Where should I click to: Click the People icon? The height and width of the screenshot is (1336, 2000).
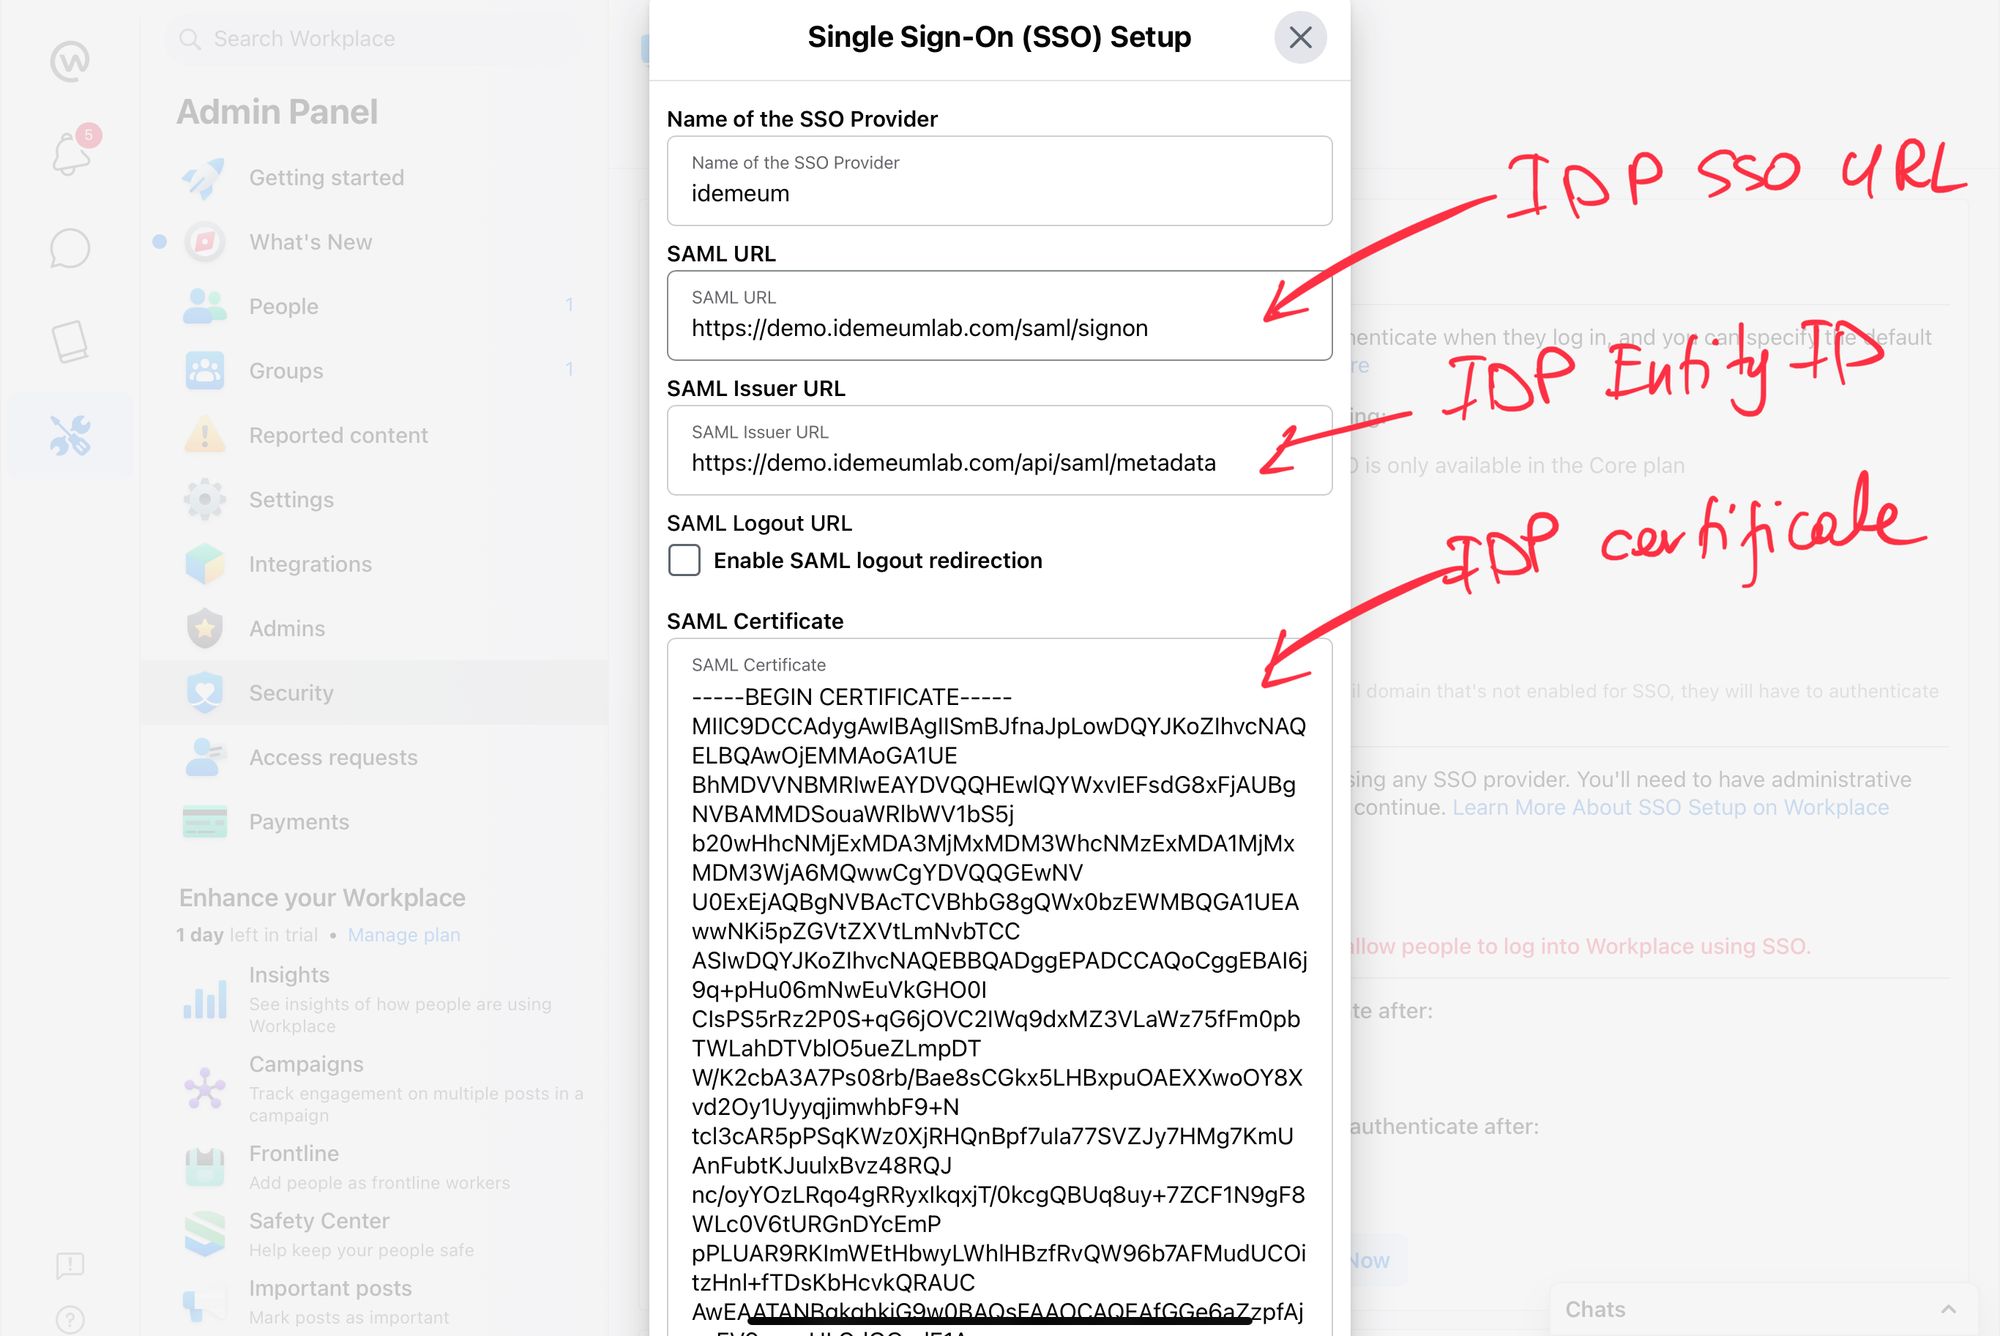[x=205, y=306]
